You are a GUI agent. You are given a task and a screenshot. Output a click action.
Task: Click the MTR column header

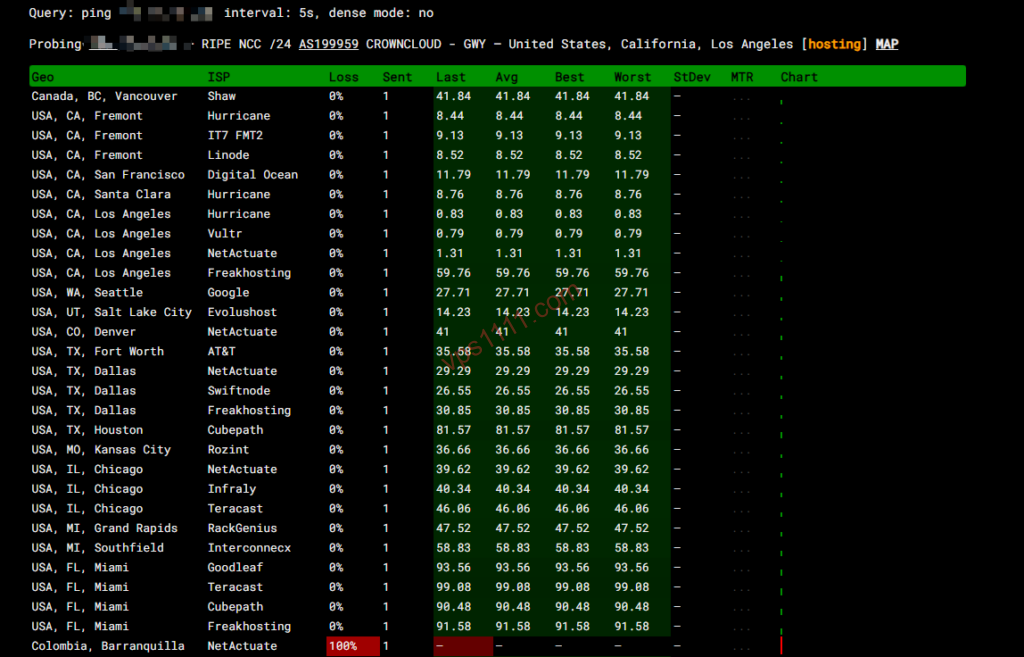(x=742, y=77)
